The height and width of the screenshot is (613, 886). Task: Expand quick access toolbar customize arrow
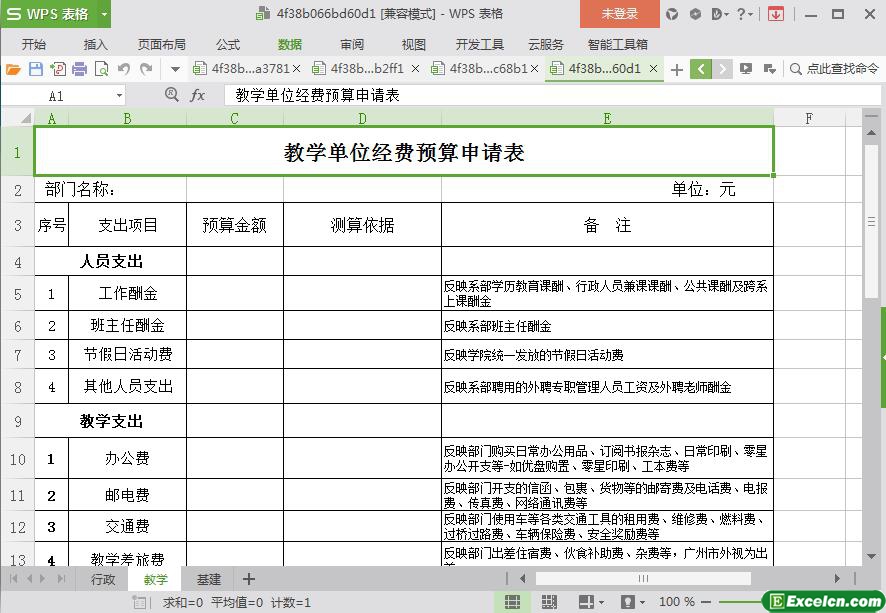point(175,69)
